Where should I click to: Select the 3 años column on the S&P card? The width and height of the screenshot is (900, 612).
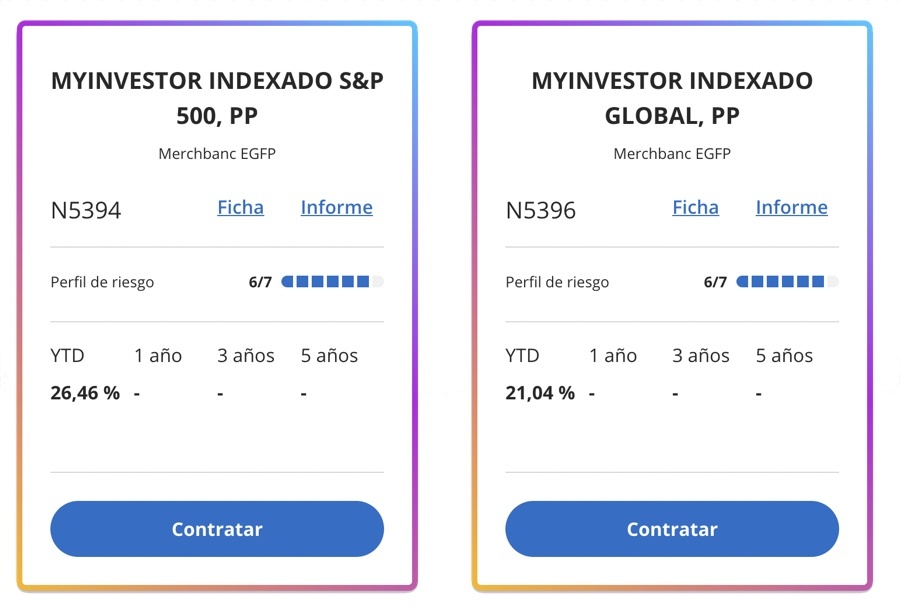(245, 355)
